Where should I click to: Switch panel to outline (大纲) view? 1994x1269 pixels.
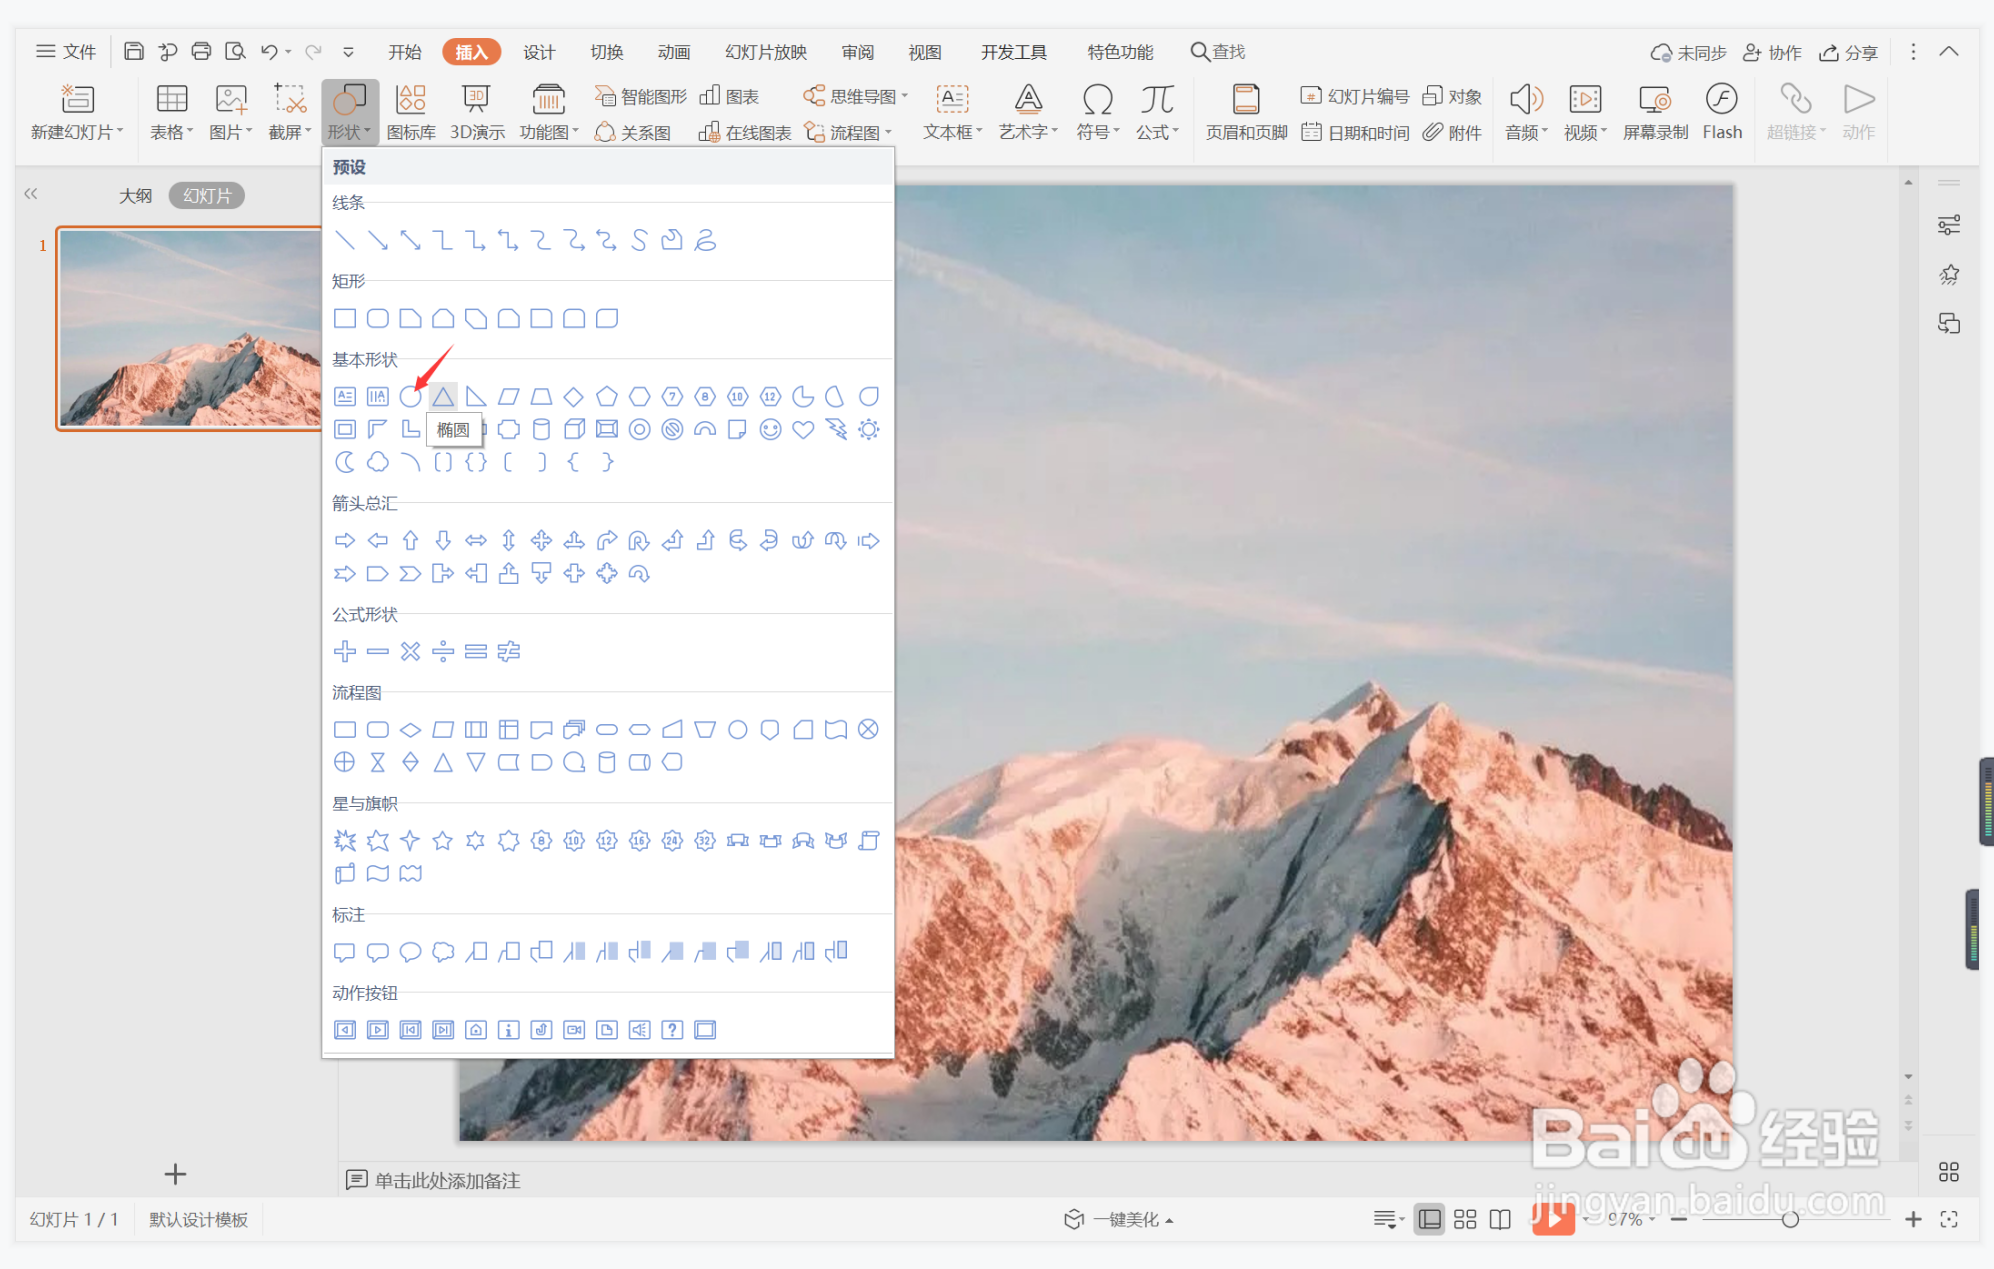coord(135,196)
